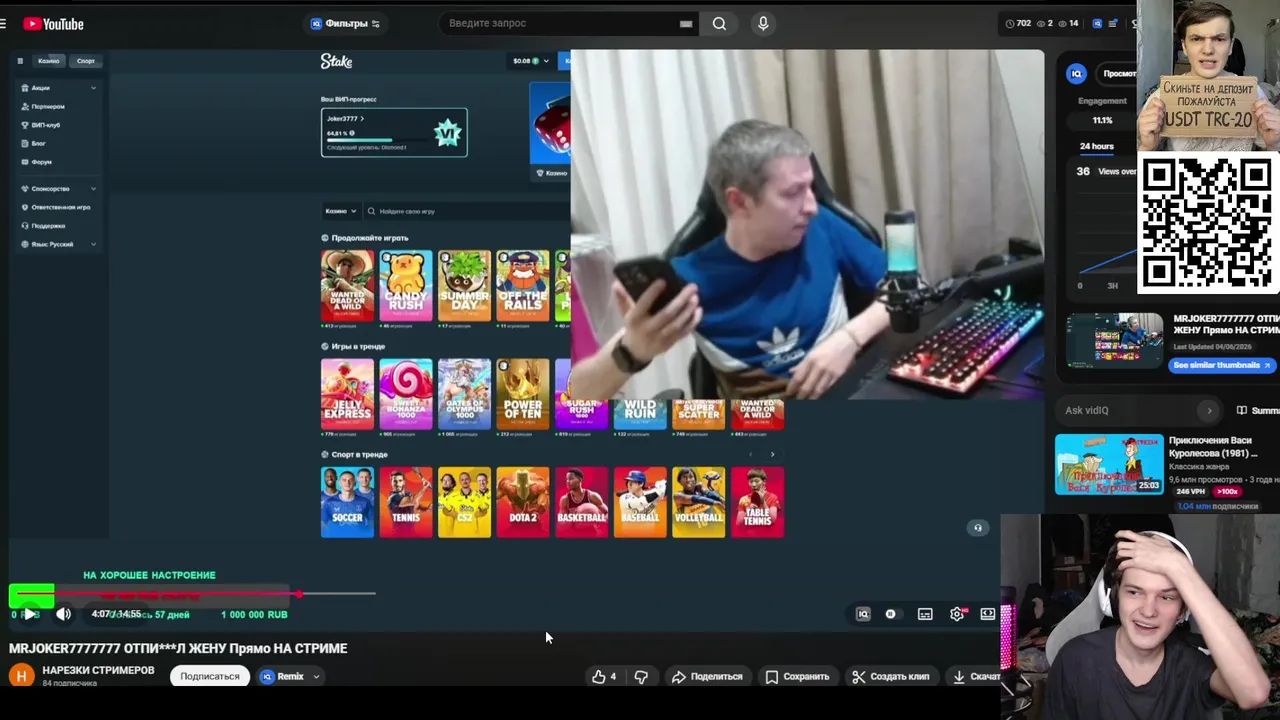Open the Soccer sport tile
Screen dimensions: 1280x720
[x=347, y=502]
